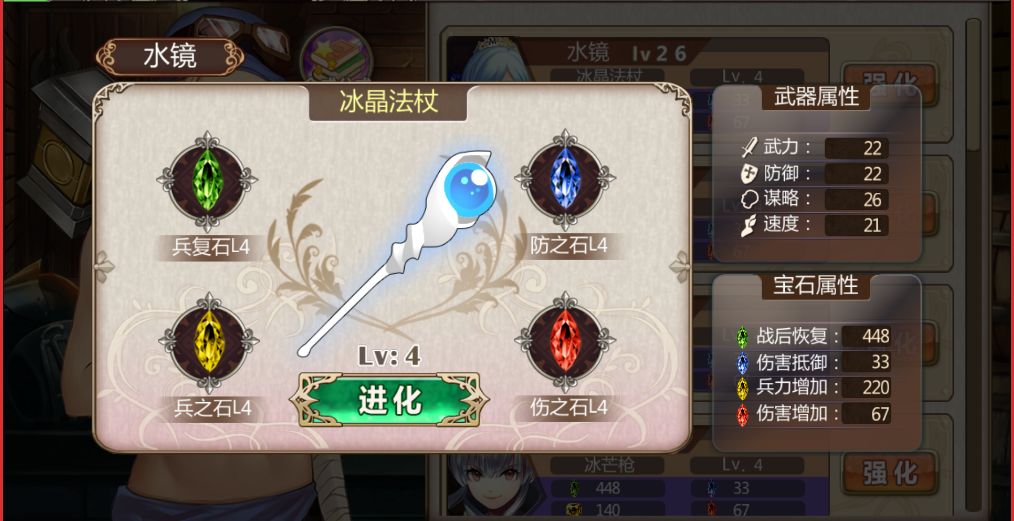This screenshot has height=521, width=1014.
Task: Click the sword icon beside 武力
Action: [x=749, y=148]
